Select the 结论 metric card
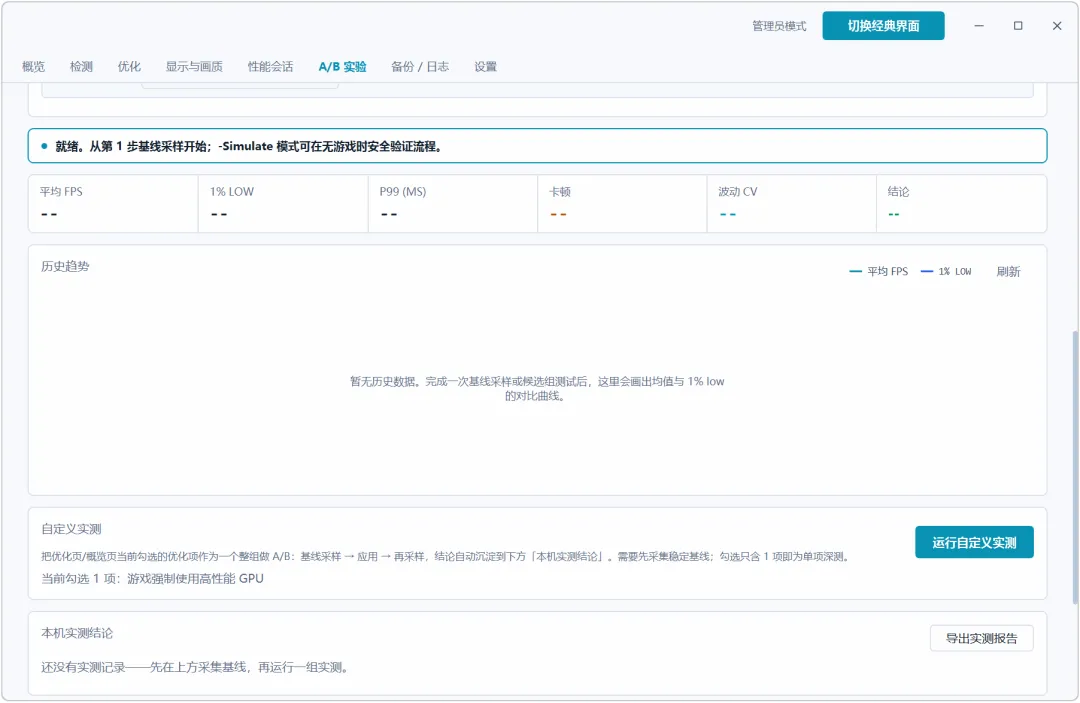The image size is (1080, 703). pos(962,204)
